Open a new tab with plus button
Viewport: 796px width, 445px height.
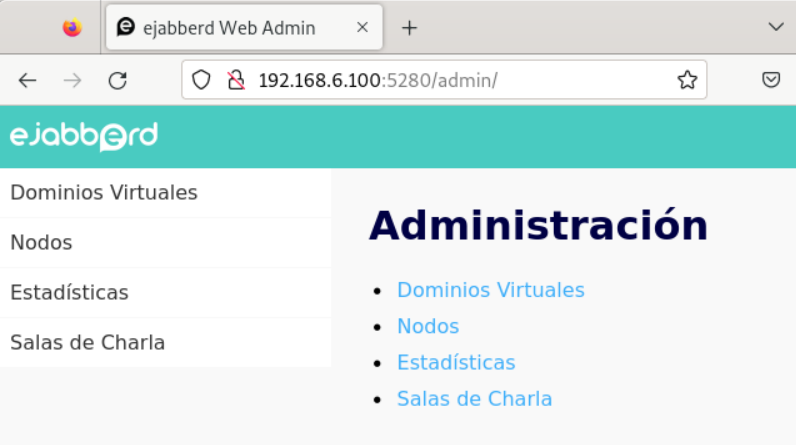(408, 28)
